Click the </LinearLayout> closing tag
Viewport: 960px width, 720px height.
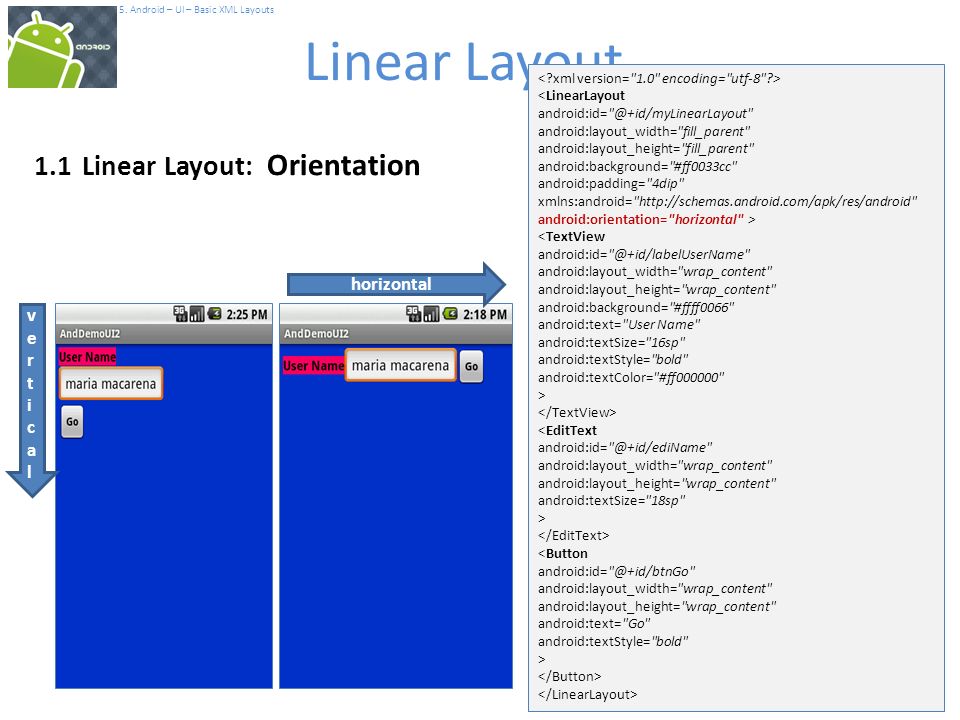click(587, 694)
